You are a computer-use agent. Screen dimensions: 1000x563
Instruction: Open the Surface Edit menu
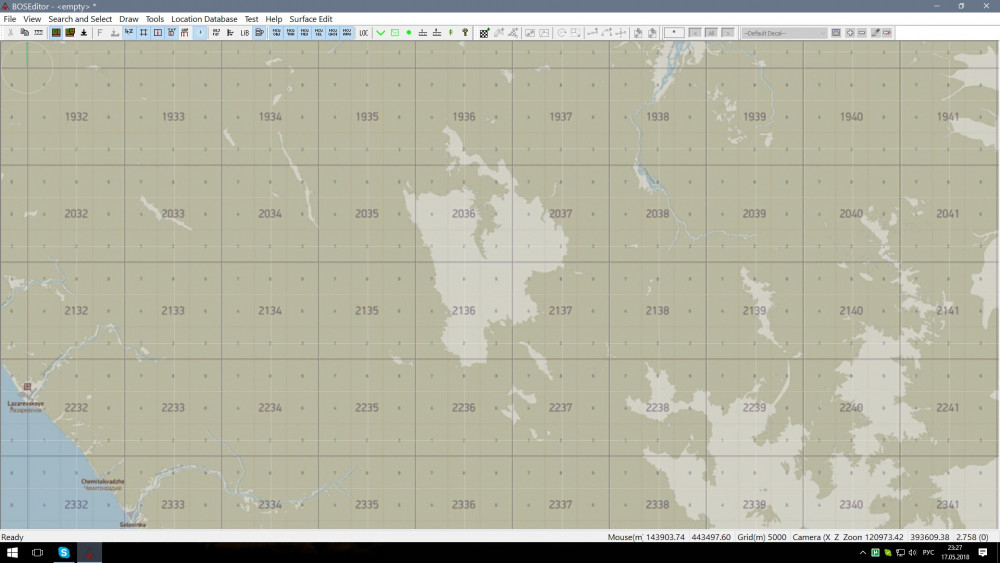coord(311,19)
